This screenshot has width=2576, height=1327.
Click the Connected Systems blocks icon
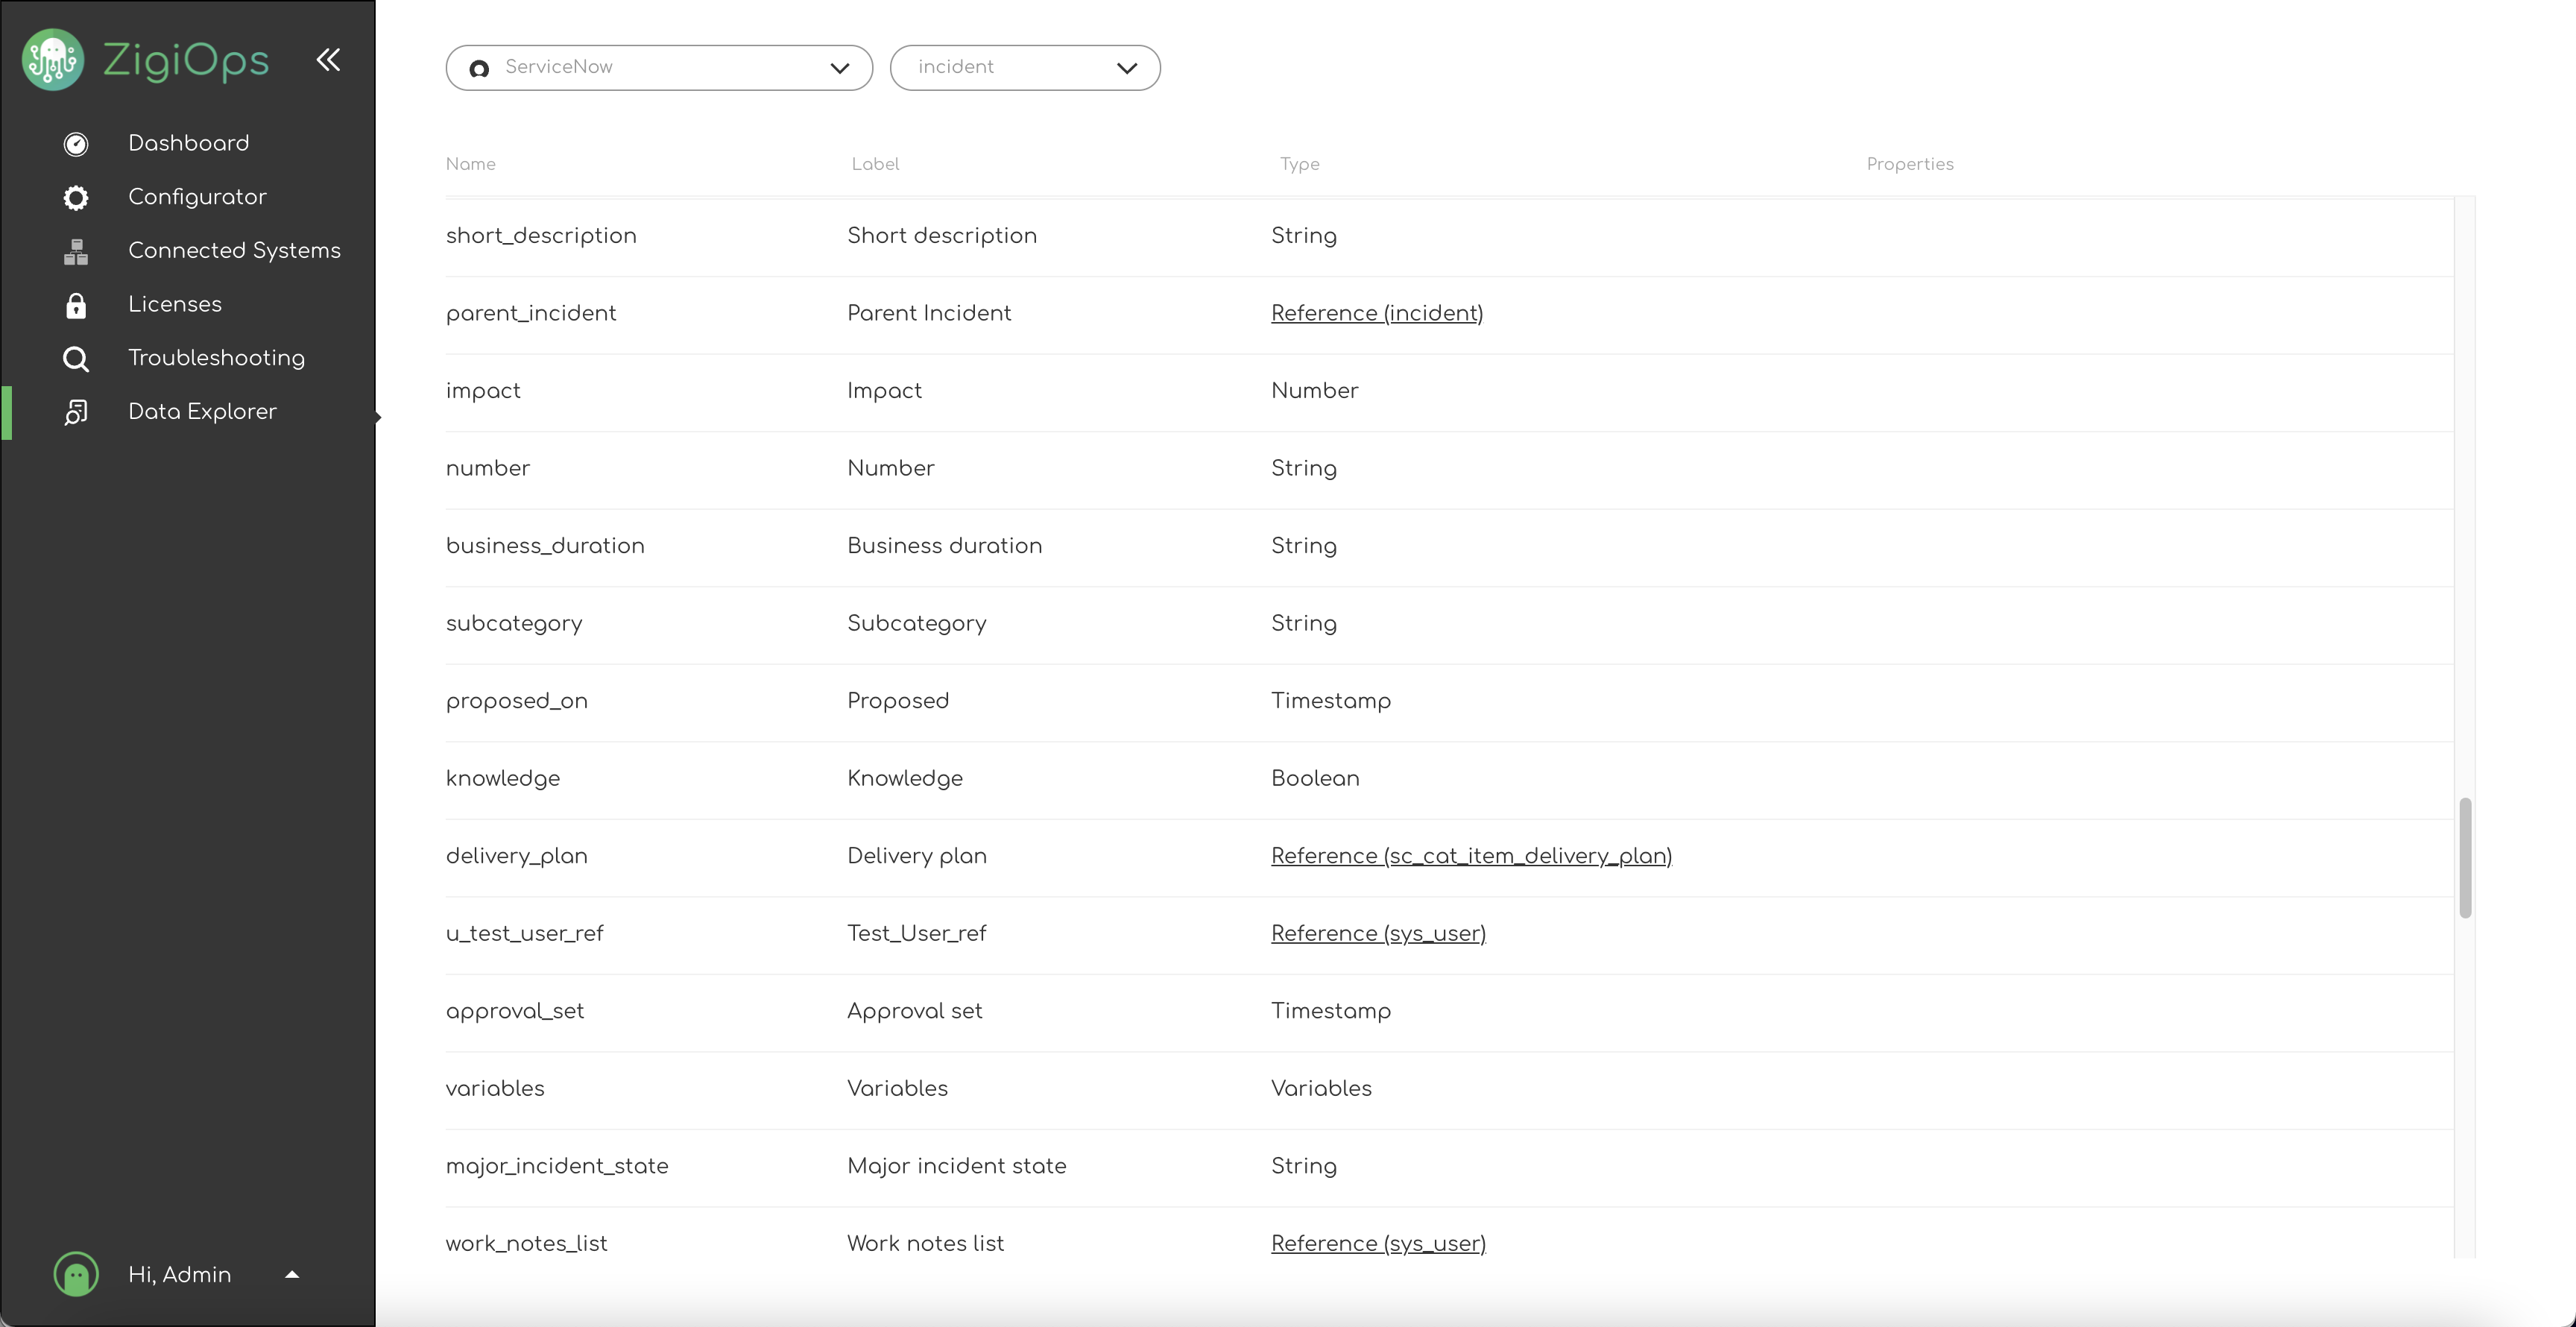click(76, 252)
